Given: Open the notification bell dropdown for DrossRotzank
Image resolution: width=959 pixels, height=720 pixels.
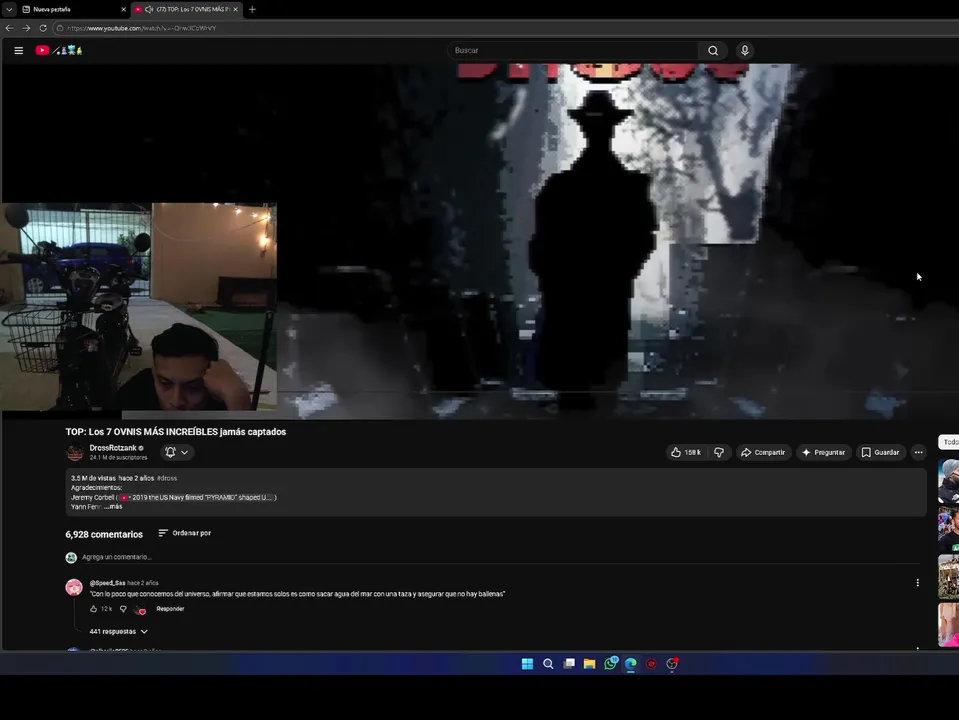Looking at the screenshot, I should click(x=176, y=453).
